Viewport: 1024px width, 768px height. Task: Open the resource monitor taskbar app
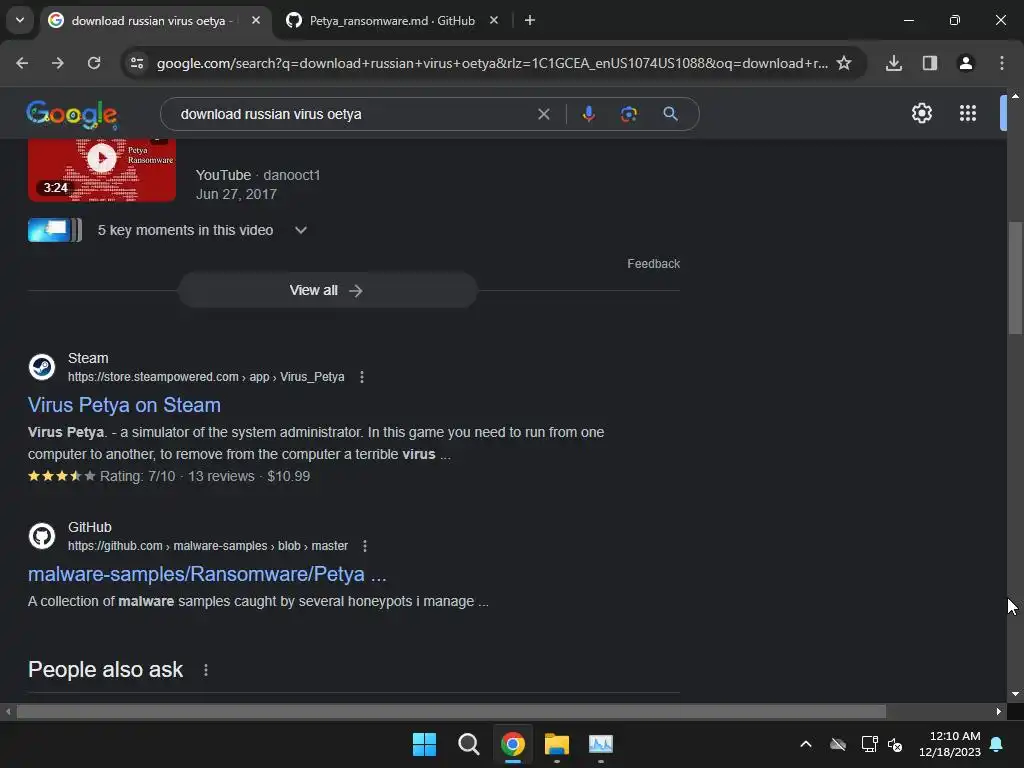click(601, 744)
